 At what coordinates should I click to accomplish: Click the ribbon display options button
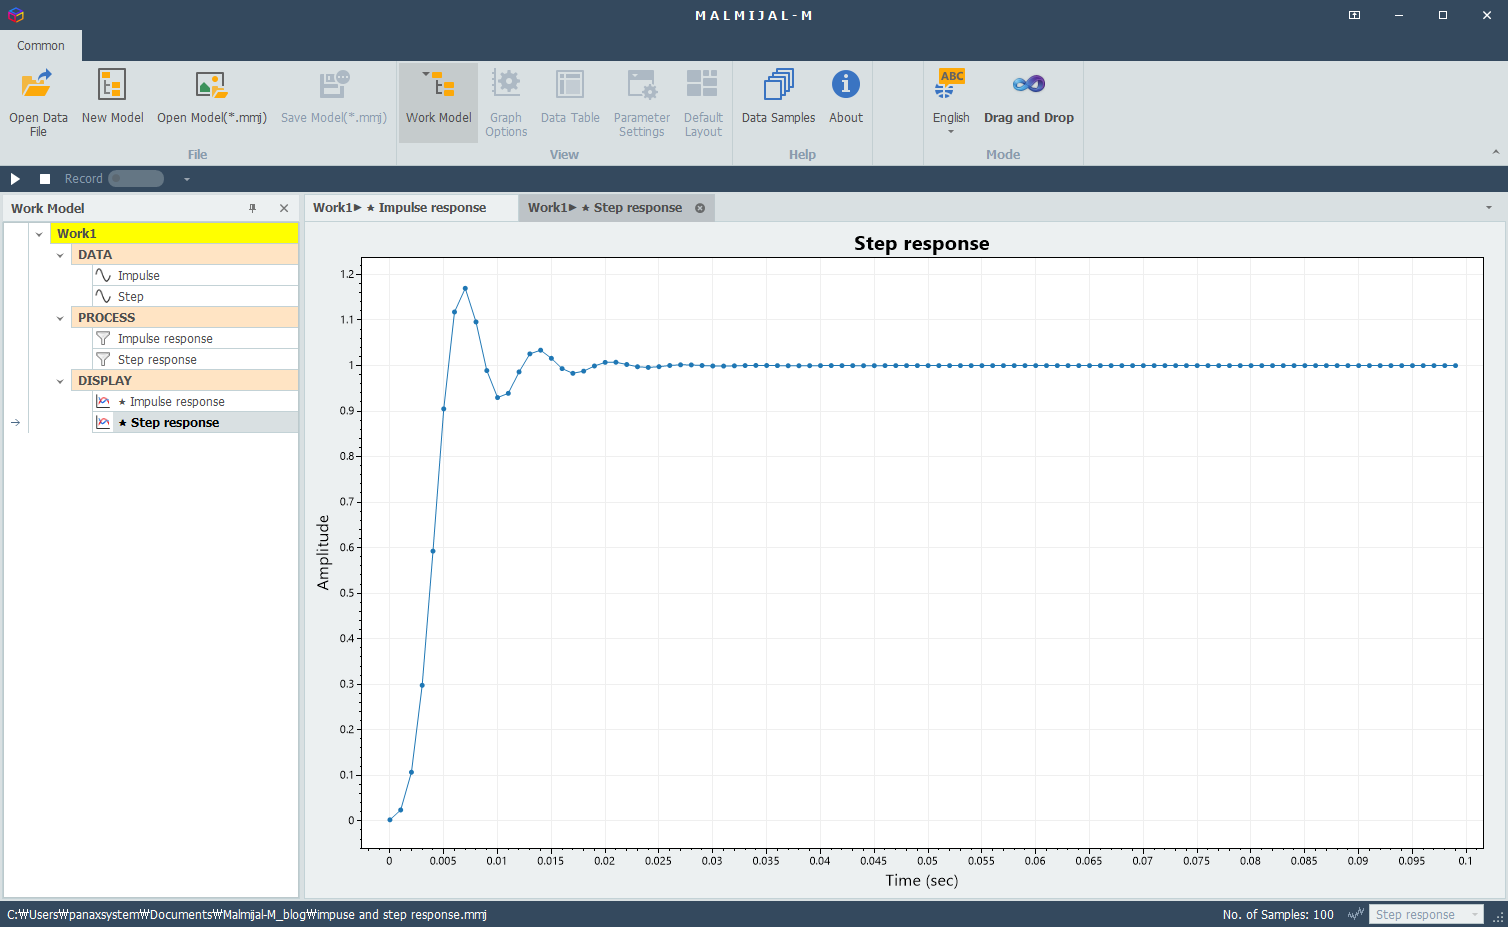tap(1354, 15)
